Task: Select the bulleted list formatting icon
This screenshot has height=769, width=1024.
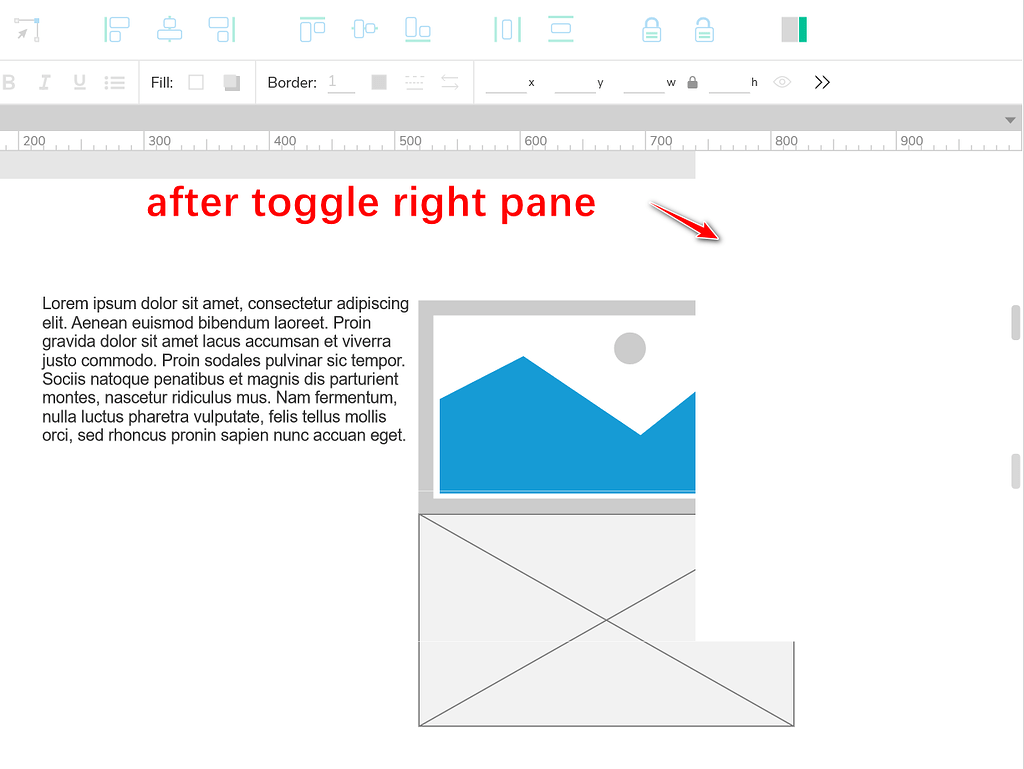Action: tap(115, 82)
